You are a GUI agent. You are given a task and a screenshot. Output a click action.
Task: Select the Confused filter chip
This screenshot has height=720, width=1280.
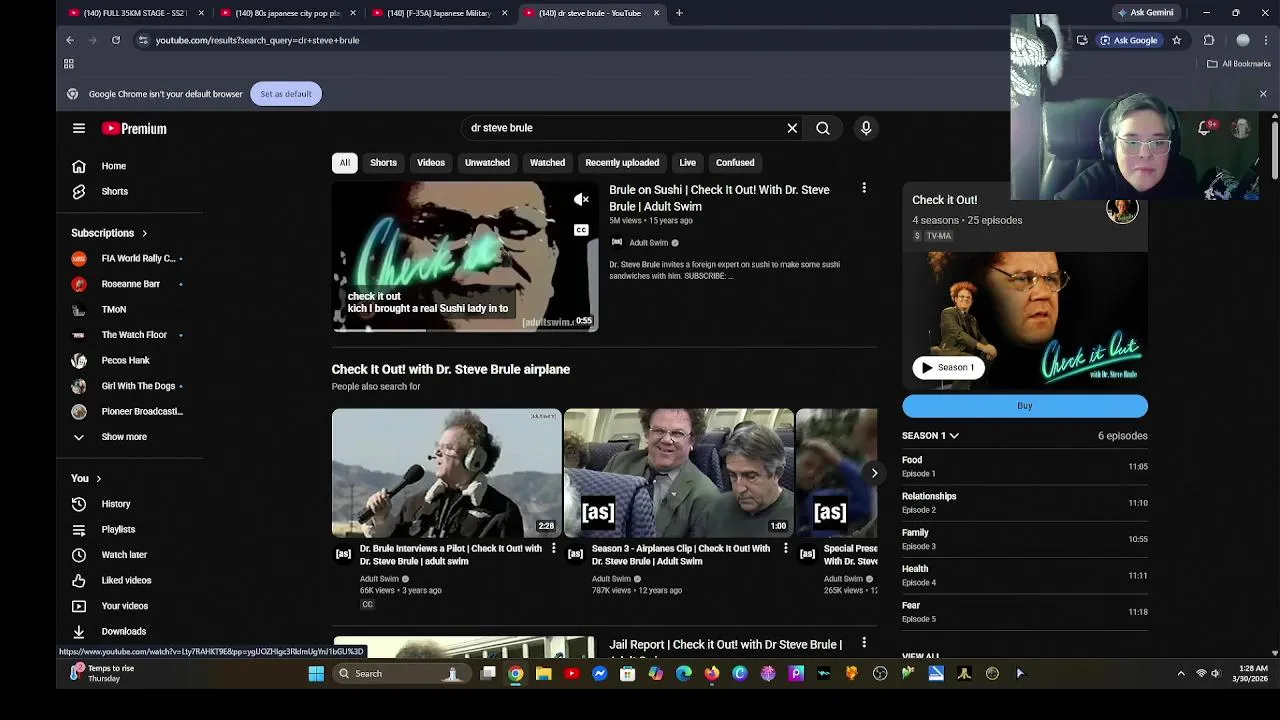click(x=735, y=162)
